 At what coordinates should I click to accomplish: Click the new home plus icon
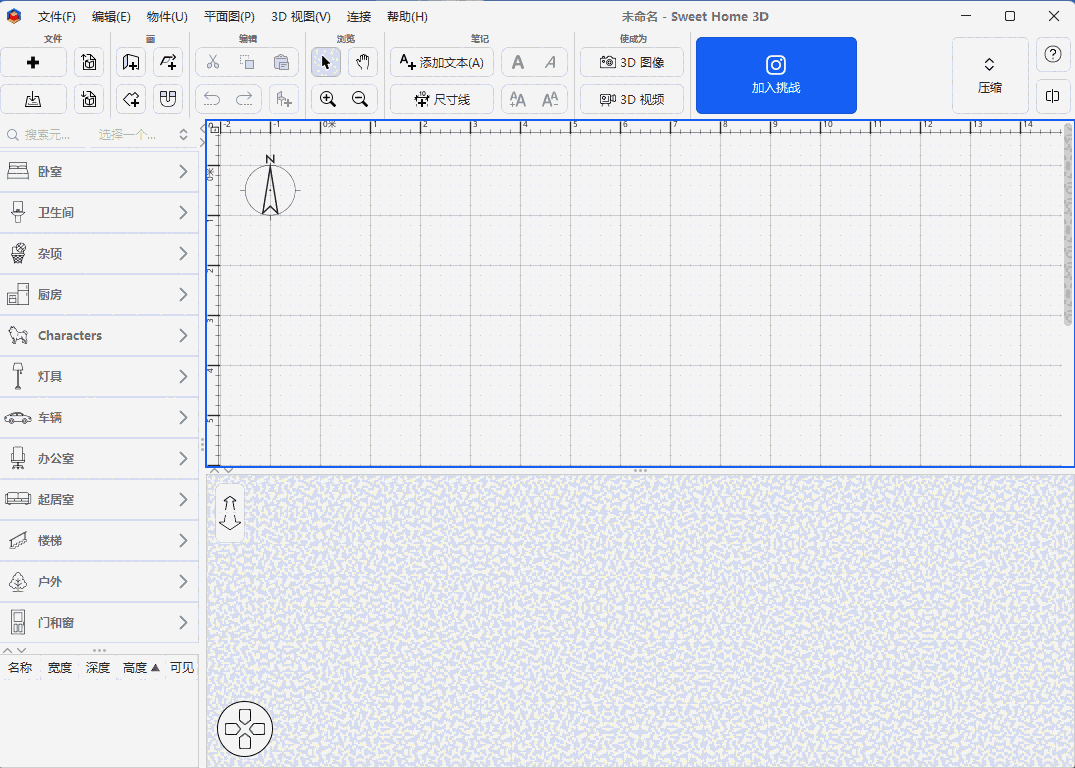point(33,62)
